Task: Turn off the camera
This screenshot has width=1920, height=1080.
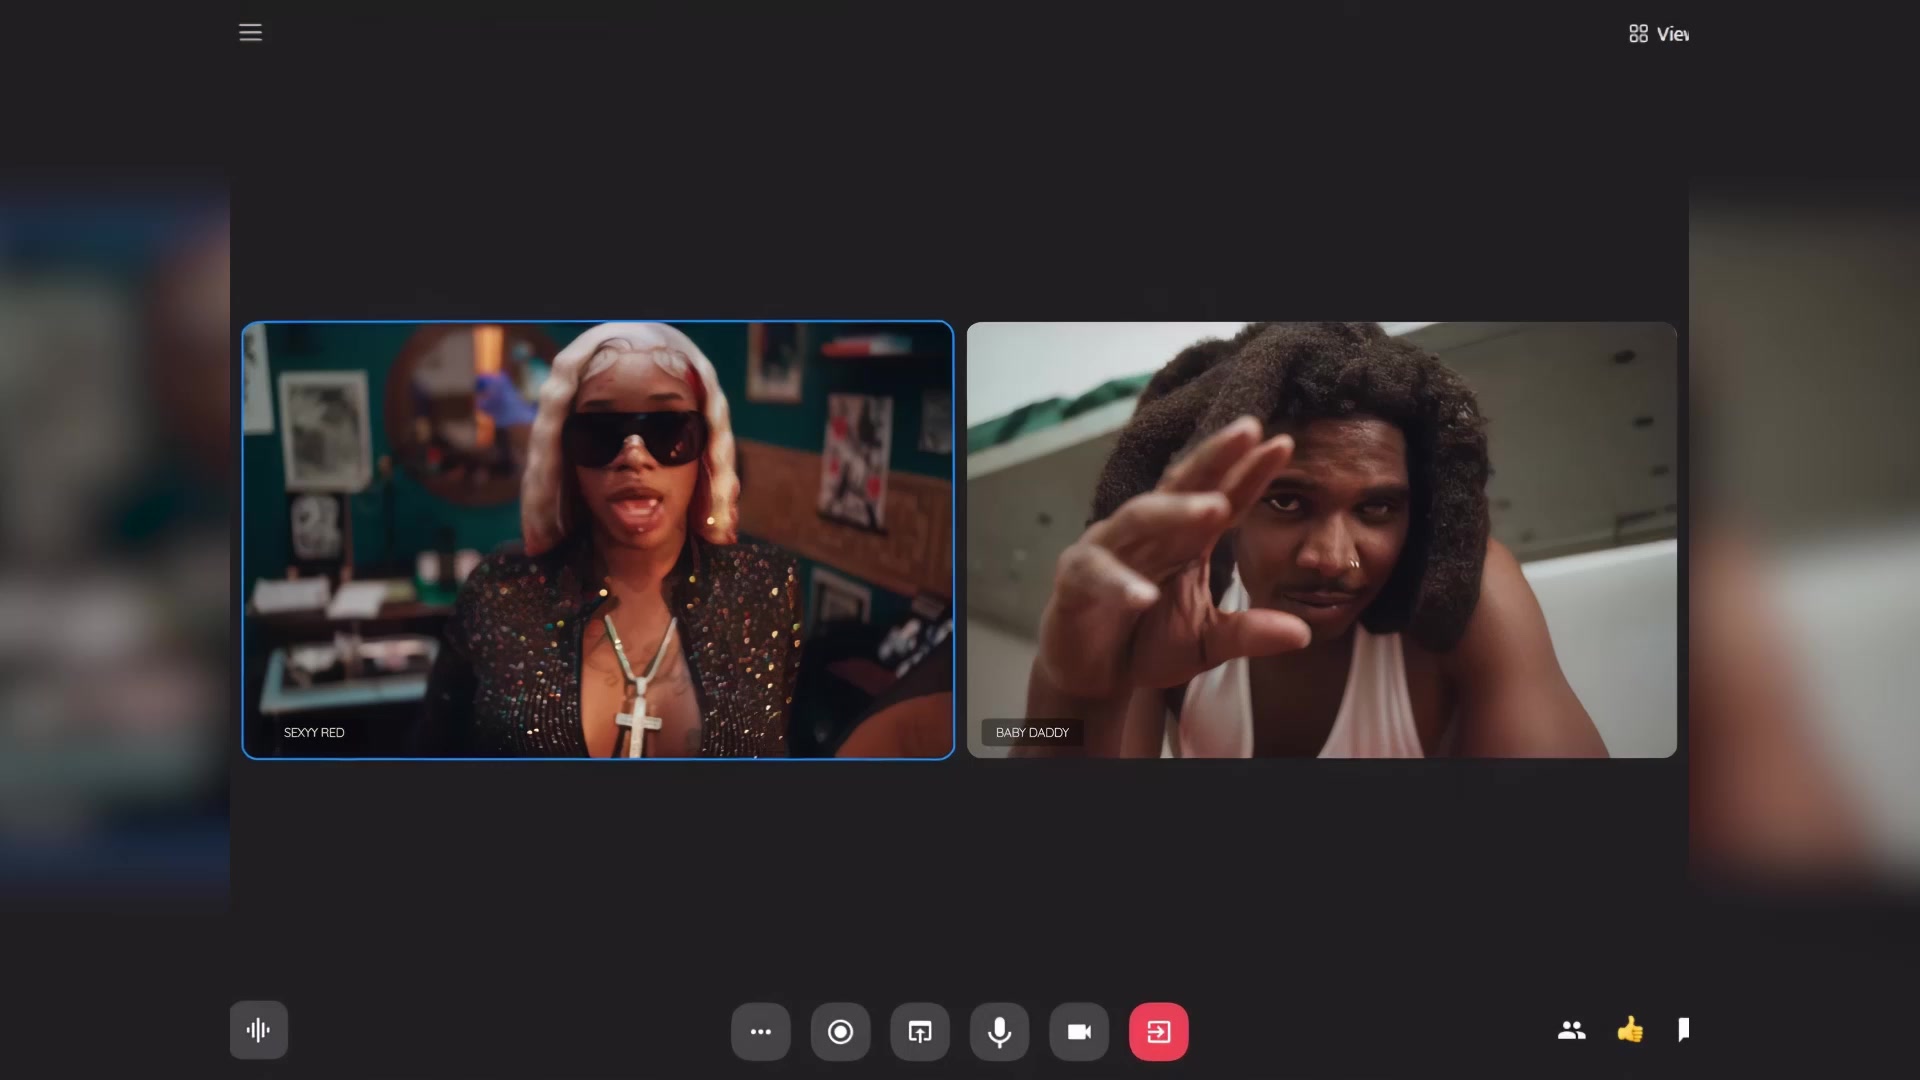Action: 1079,1031
